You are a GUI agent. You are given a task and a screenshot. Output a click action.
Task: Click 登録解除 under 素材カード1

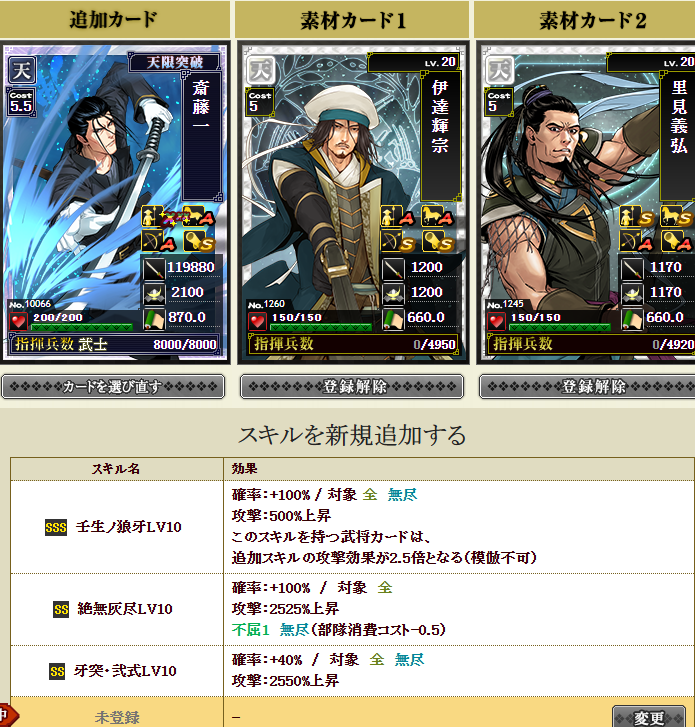point(352,386)
